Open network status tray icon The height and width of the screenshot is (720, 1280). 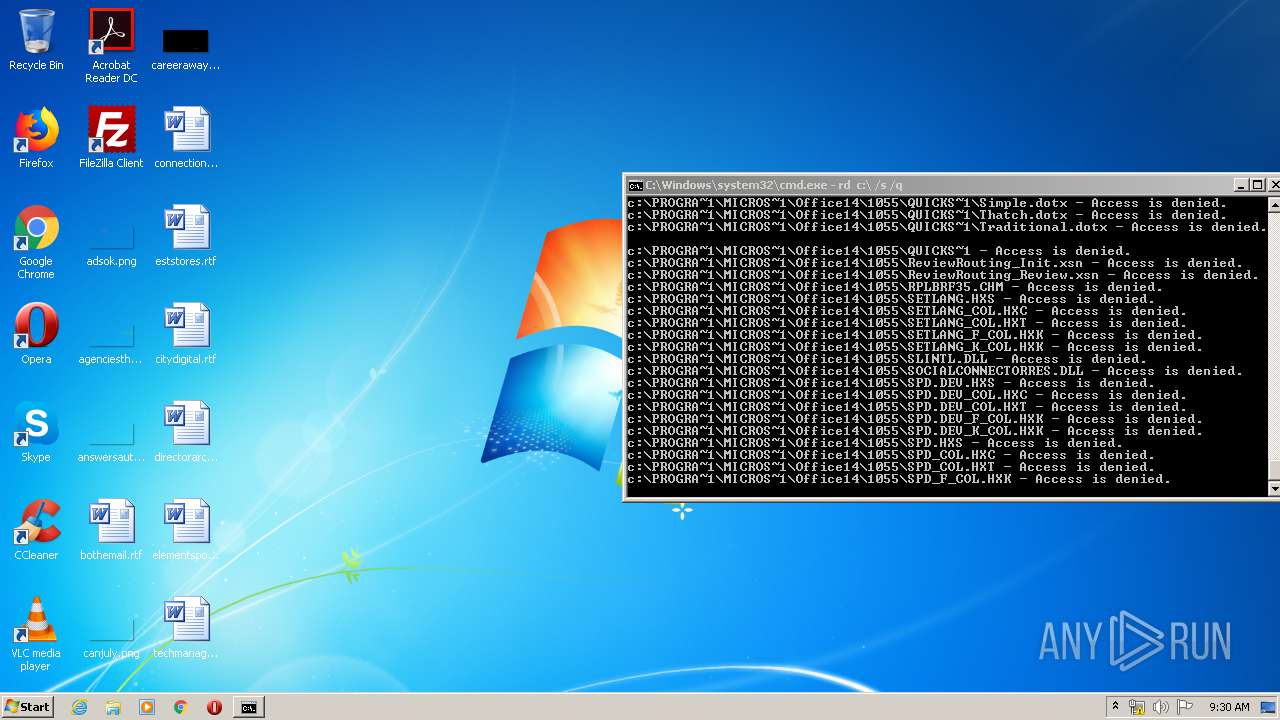pos(1137,707)
